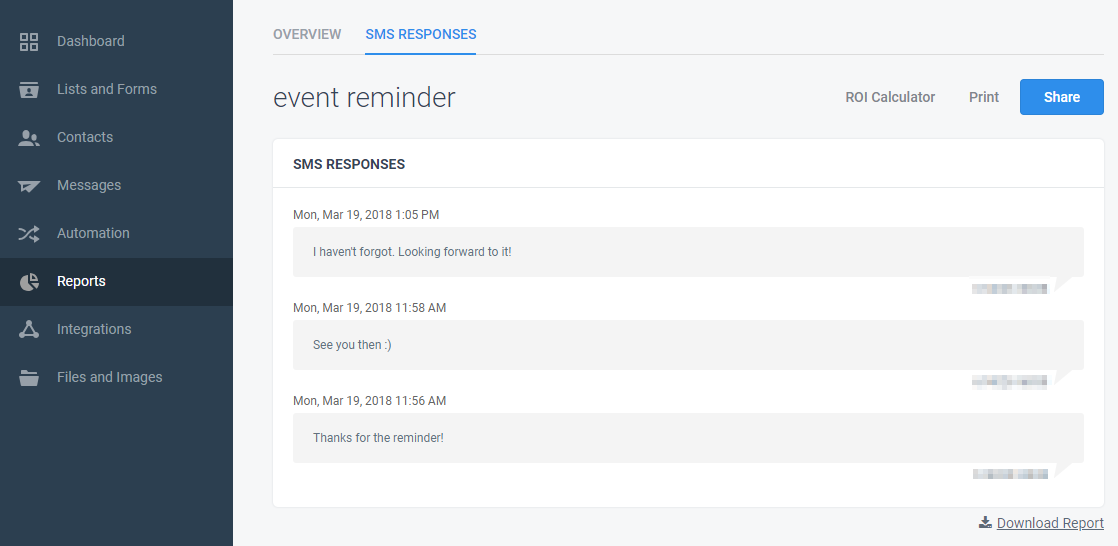The height and width of the screenshot is (546, 1118).
Task: Click the Automation shuffle arrows icon
Action: (29, 233)
